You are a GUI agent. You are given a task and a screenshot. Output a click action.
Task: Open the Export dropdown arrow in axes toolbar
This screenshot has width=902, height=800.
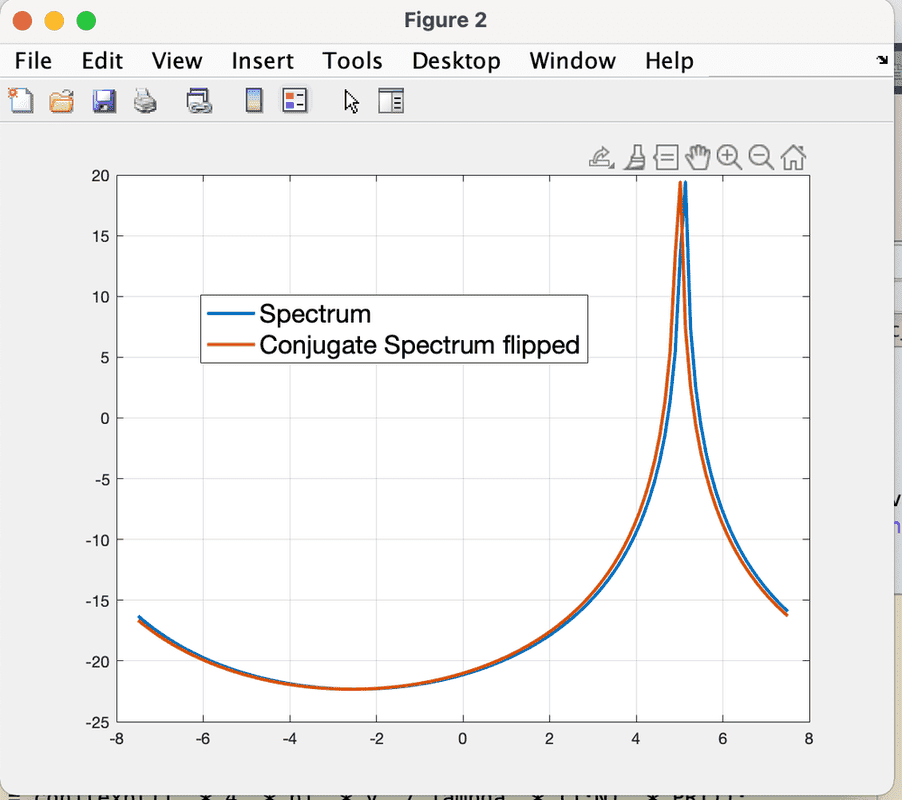click(611, 166)
